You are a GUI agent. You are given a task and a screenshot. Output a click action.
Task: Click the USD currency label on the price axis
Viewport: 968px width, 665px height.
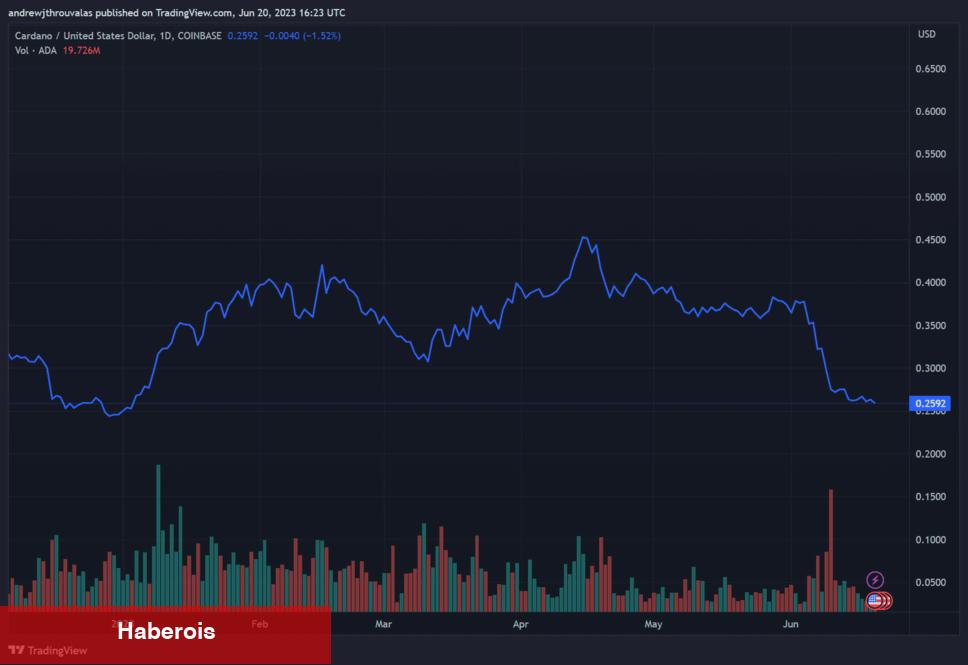[x=927, y=35]
